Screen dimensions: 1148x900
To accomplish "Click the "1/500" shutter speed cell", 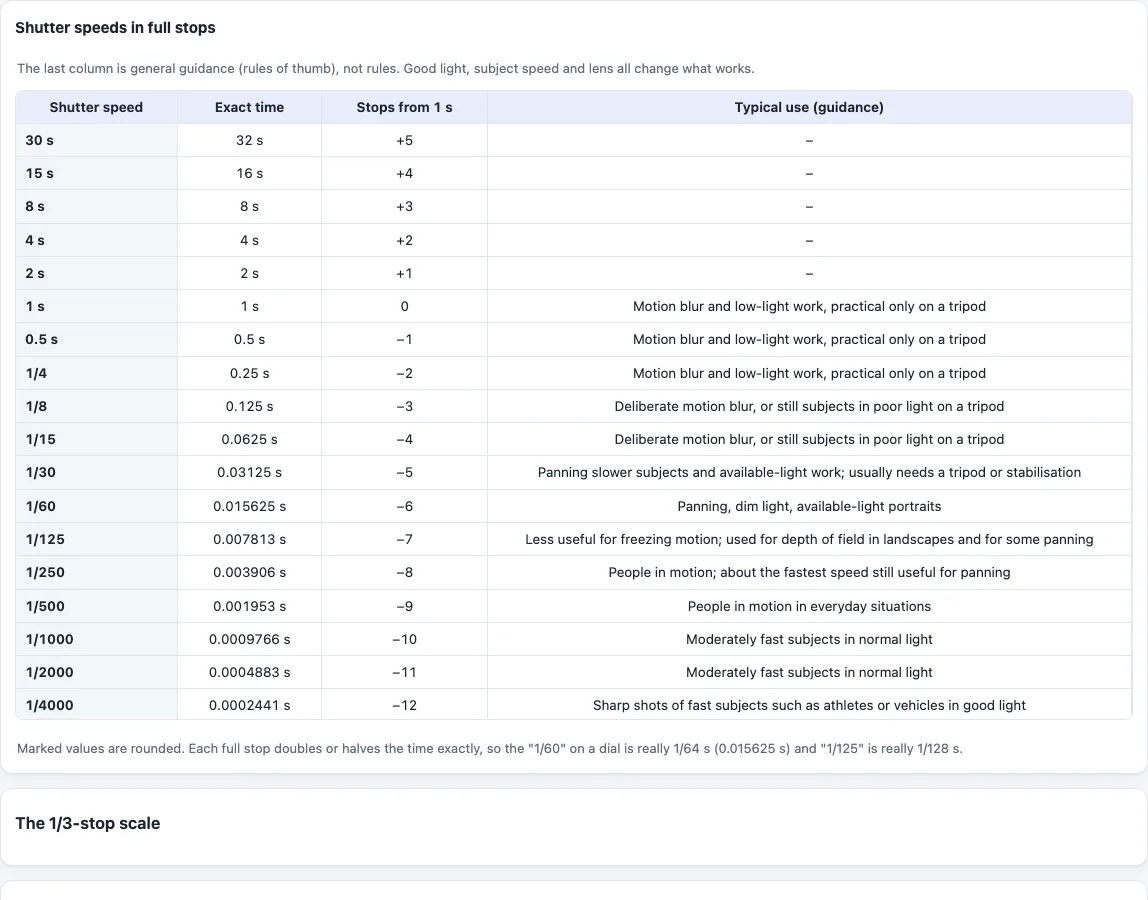I will [96, 606].
